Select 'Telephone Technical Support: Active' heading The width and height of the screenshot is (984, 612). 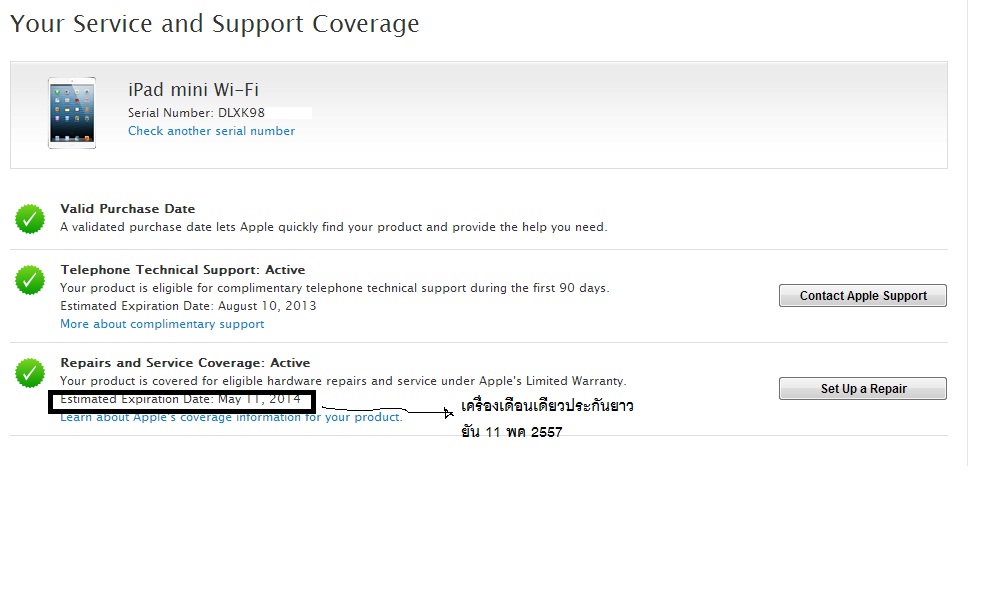point(183,270)
